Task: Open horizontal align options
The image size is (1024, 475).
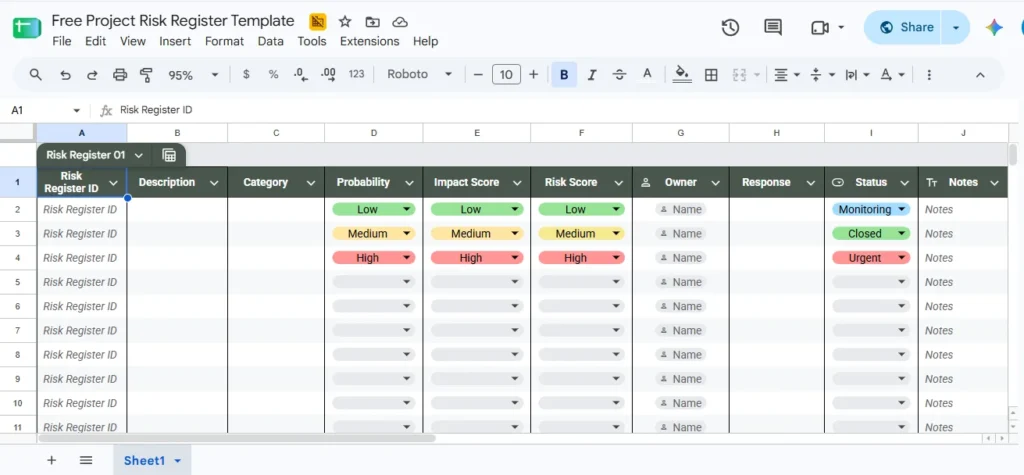Action: click(787, 74)
